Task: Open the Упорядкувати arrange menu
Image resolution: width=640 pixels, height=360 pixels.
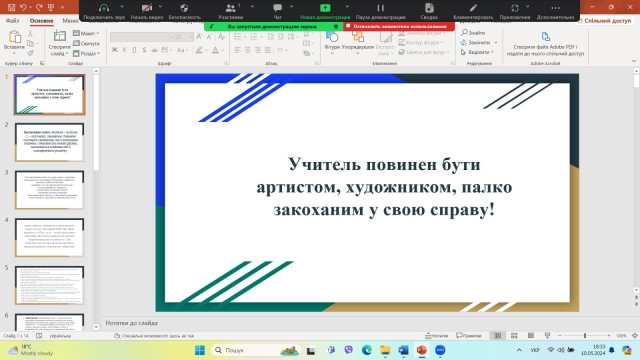Action: (358, 42)
